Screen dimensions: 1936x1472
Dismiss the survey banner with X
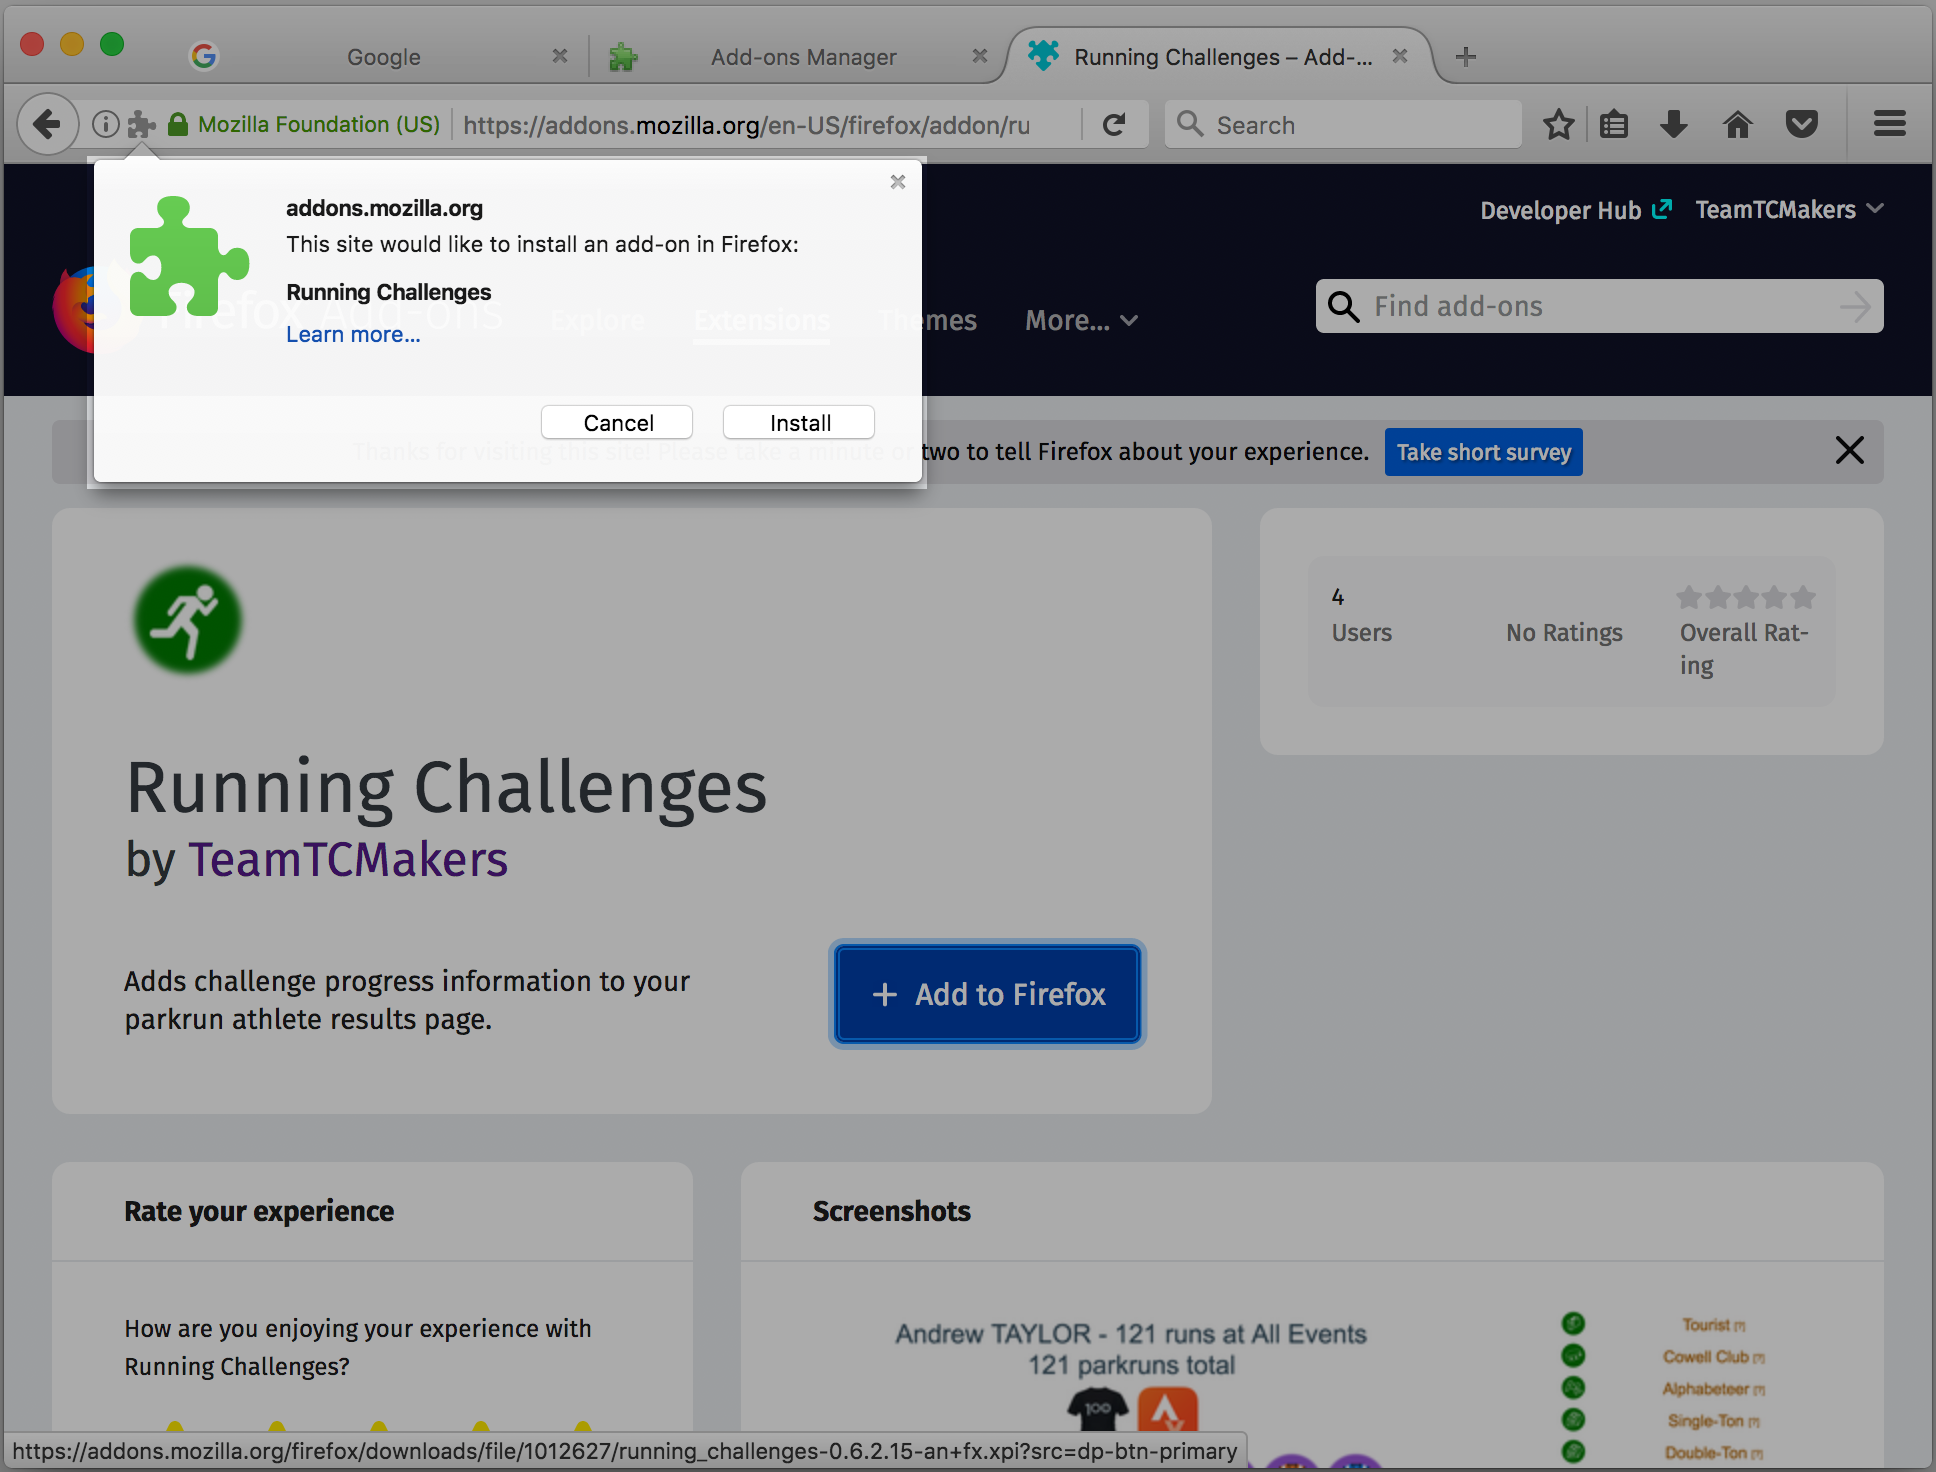tap(1849, 450)
